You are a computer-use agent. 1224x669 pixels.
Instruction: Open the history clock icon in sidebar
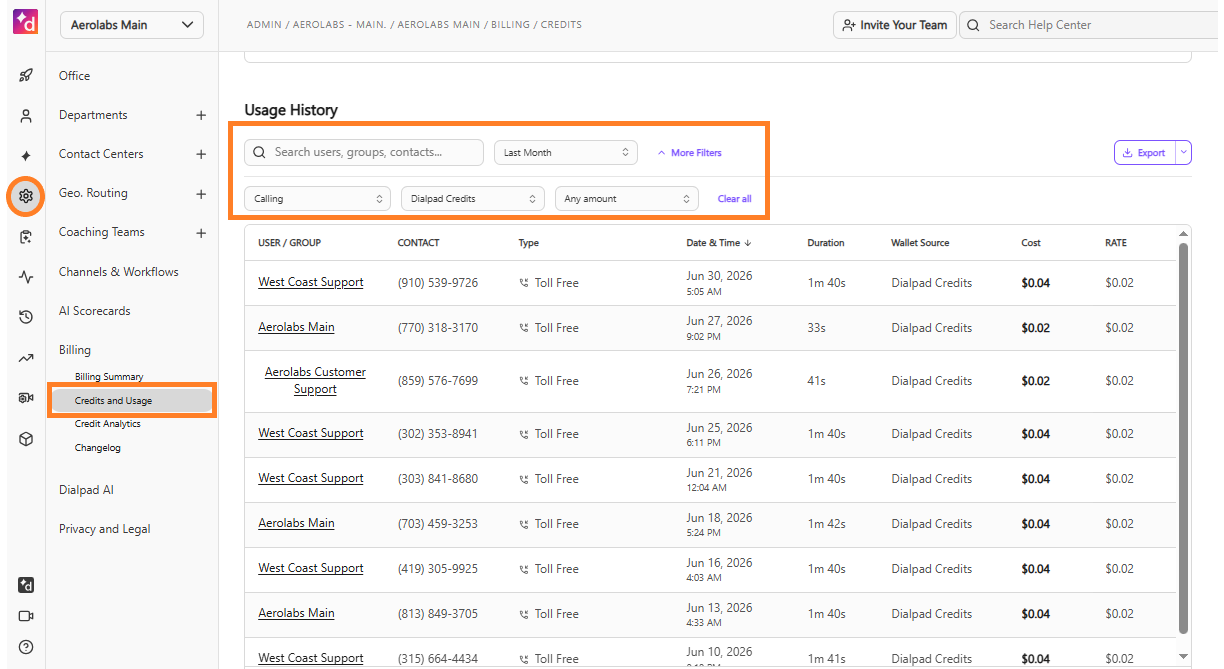pyautogui.click(x=26, y=317)
